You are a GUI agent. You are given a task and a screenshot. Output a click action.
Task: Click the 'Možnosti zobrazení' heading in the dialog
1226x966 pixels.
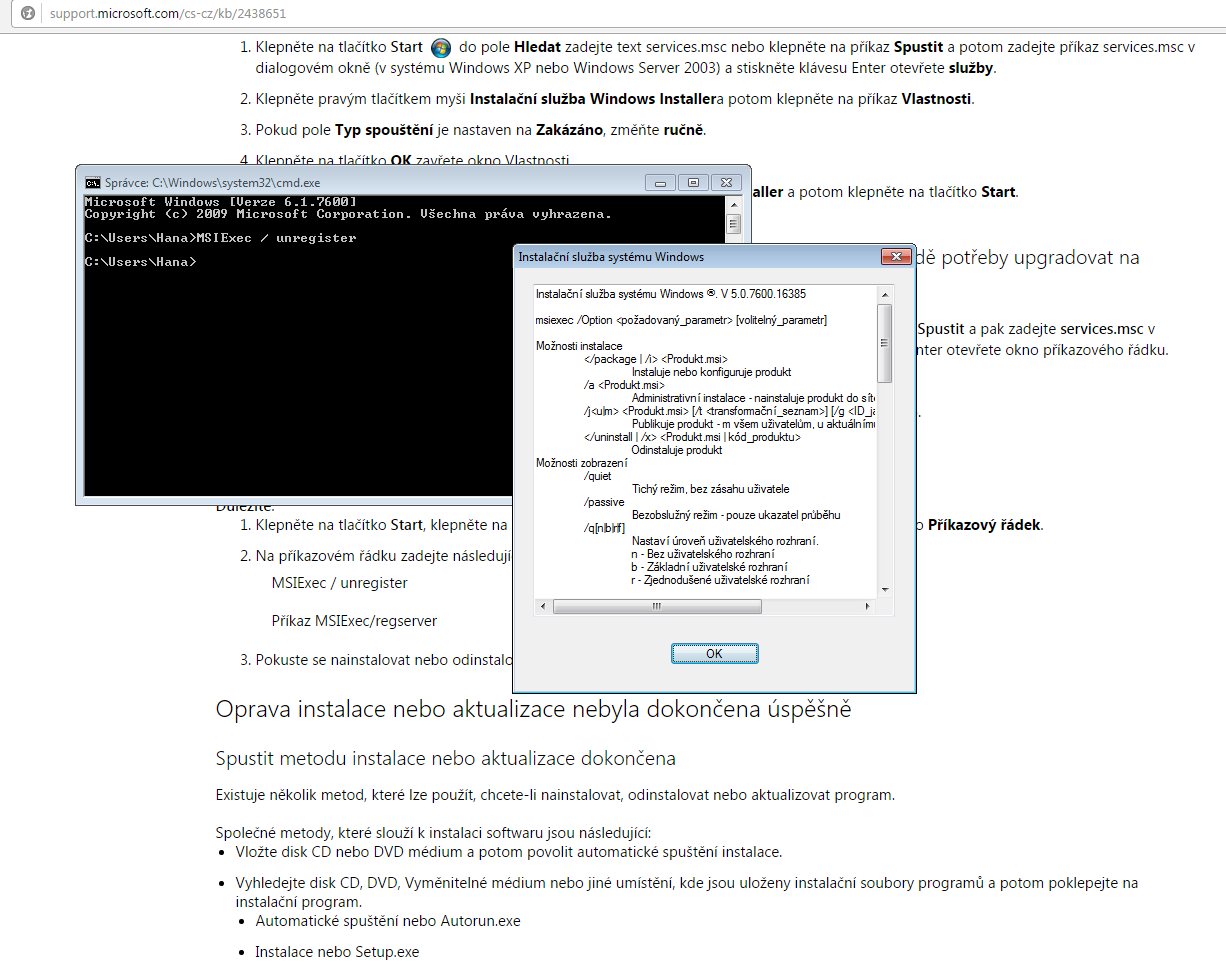[x=582, y=463]
